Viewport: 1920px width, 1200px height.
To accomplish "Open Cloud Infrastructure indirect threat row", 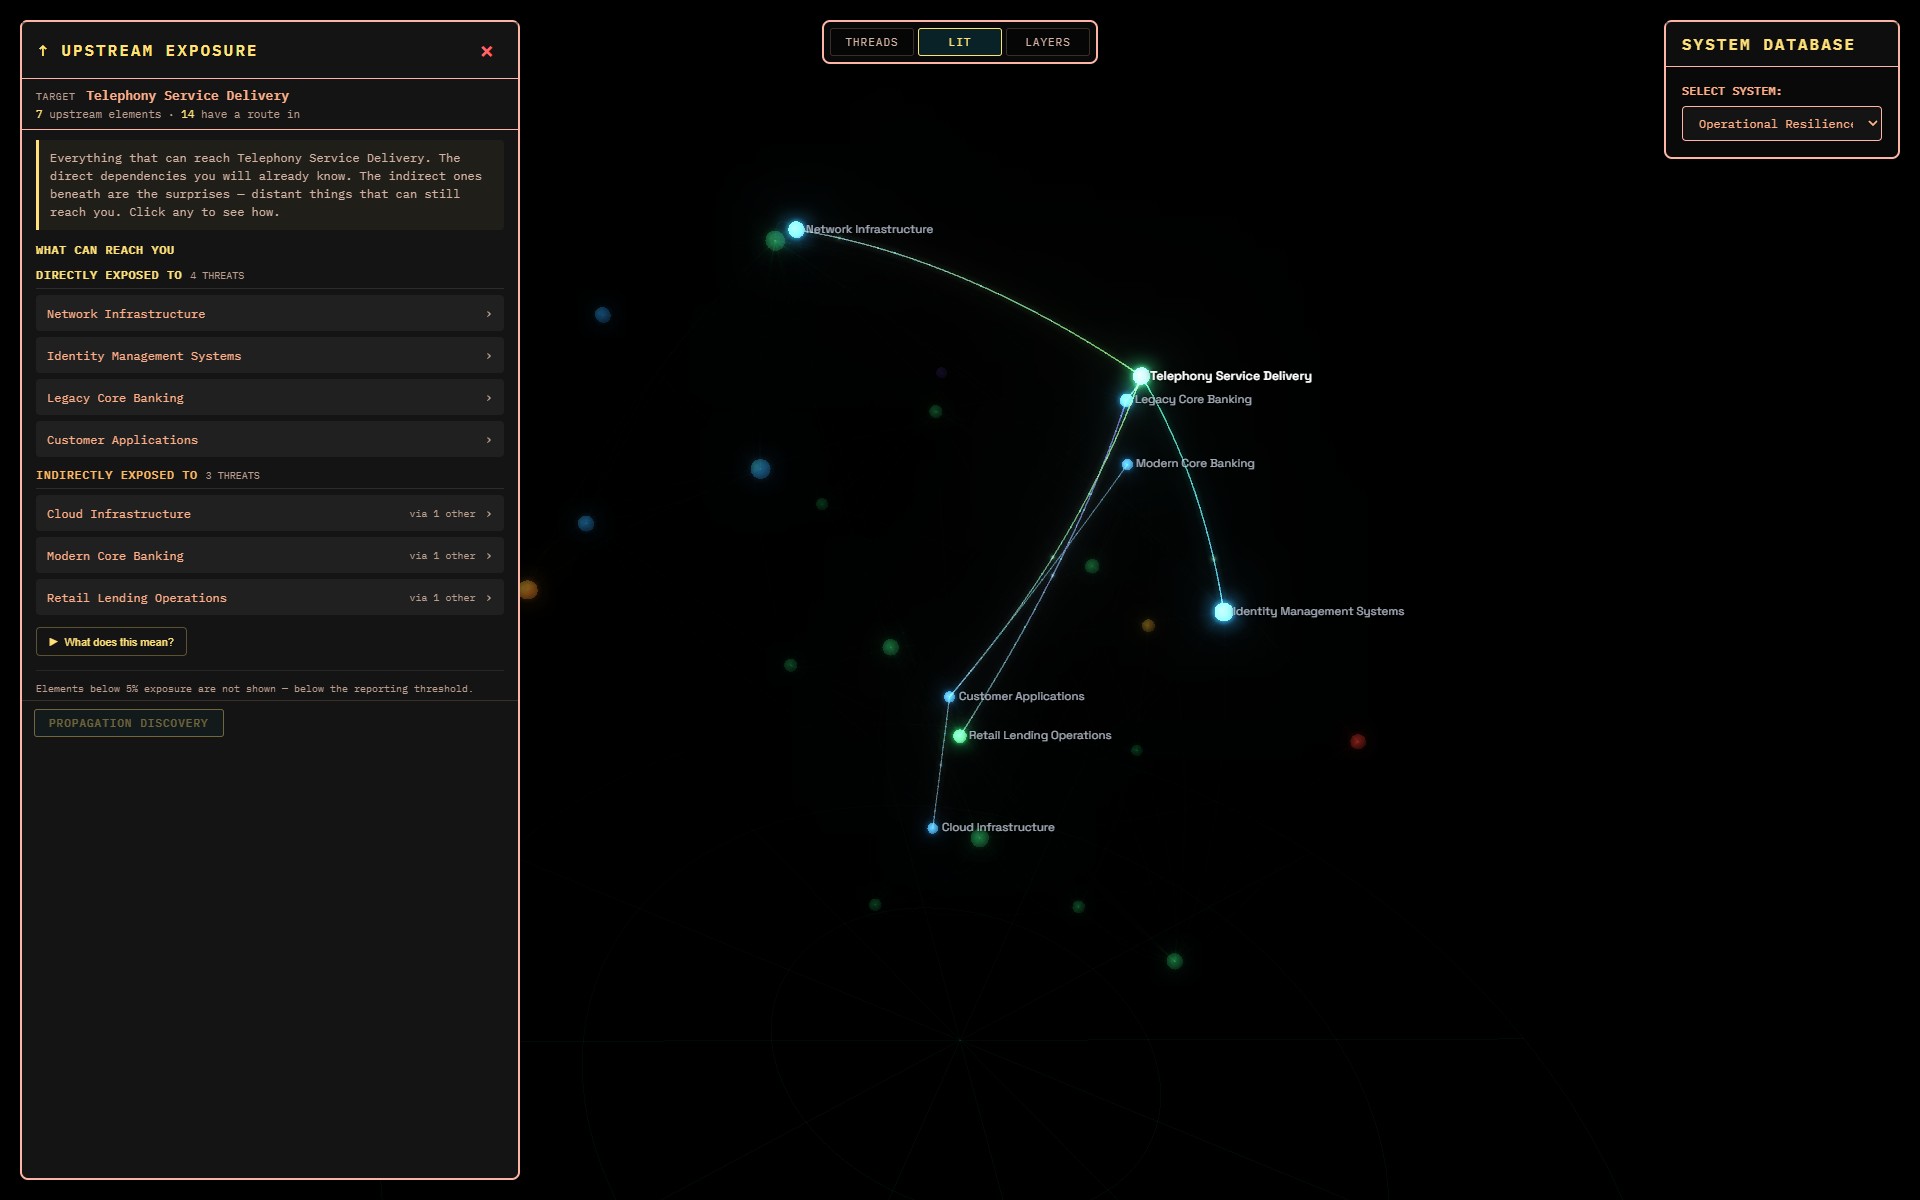I will pyautogui.click(x=270, y=514).
